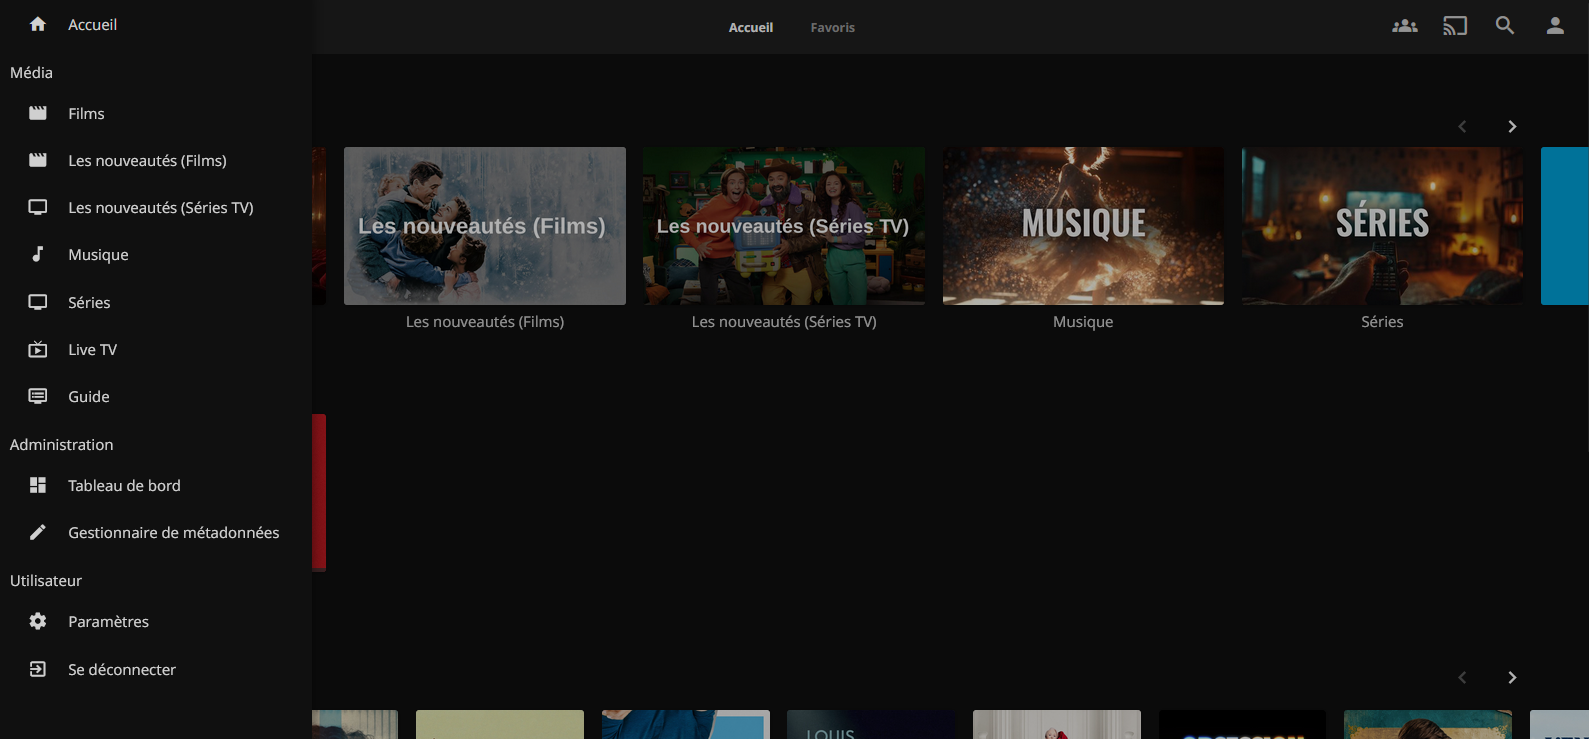Select the Musique note icon

tap(38, 254)
